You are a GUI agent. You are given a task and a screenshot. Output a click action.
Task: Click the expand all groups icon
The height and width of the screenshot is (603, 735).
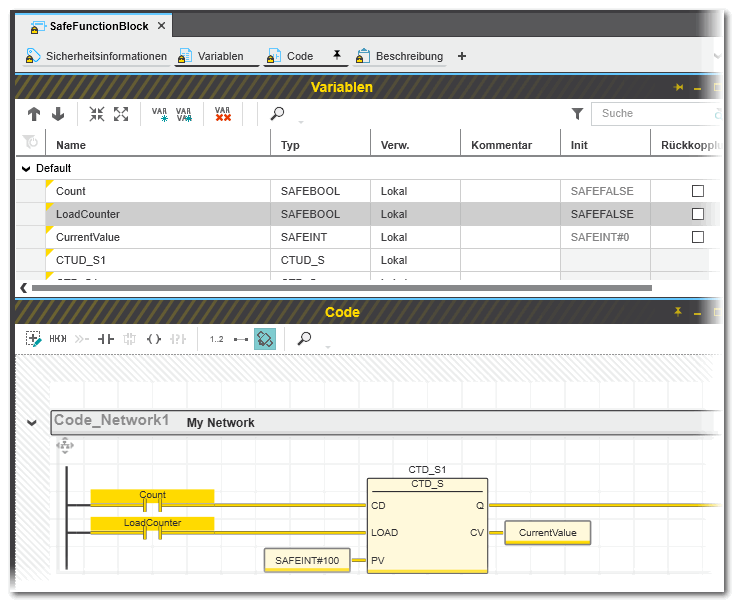(x=121, y=114)
